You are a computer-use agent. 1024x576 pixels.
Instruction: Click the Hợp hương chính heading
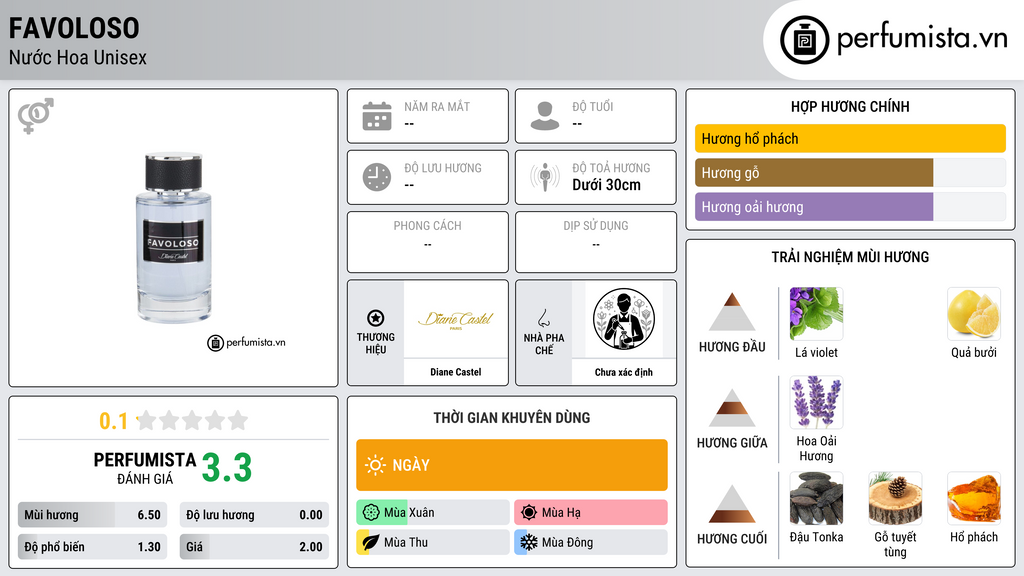[850, 106]
